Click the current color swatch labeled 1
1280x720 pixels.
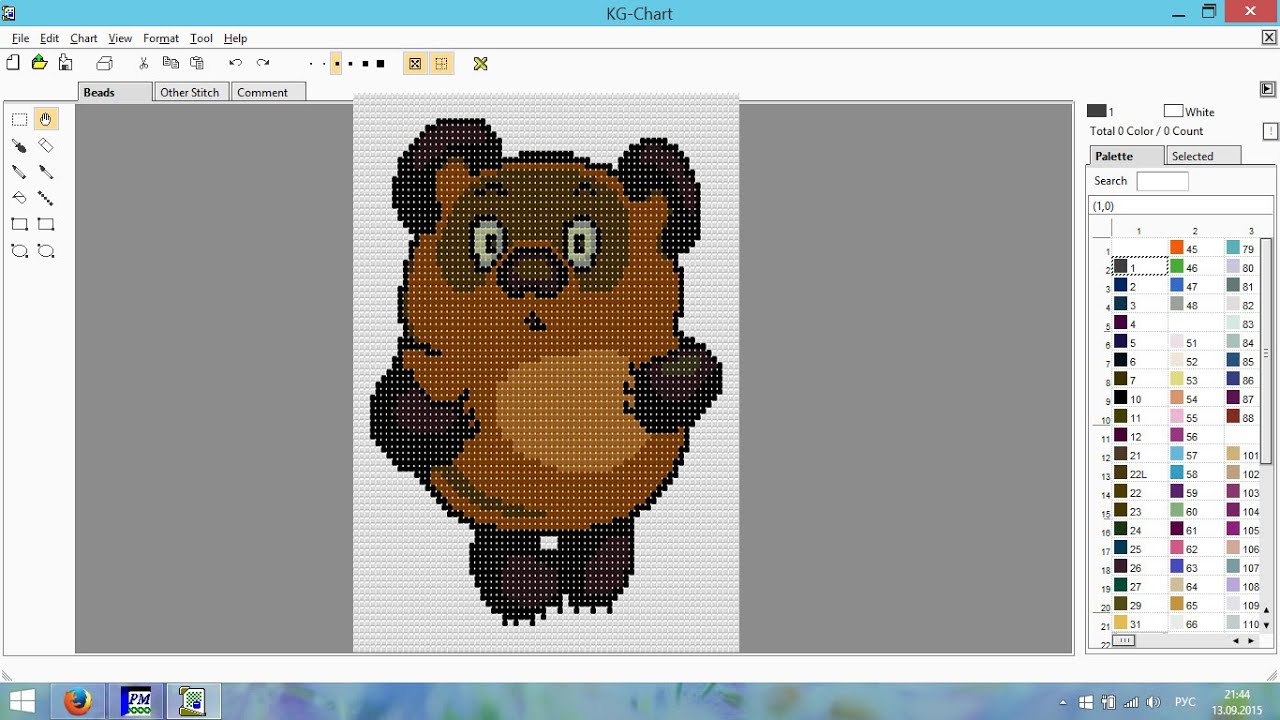coord(1097,111)
